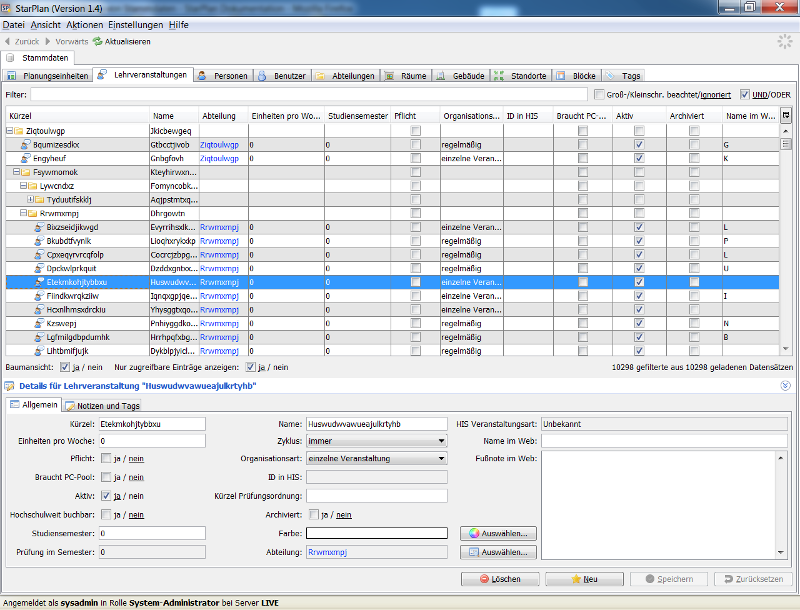800x610 pixels.
Task: Toggle the Archiviert checkbox in details
Action: 314,515
